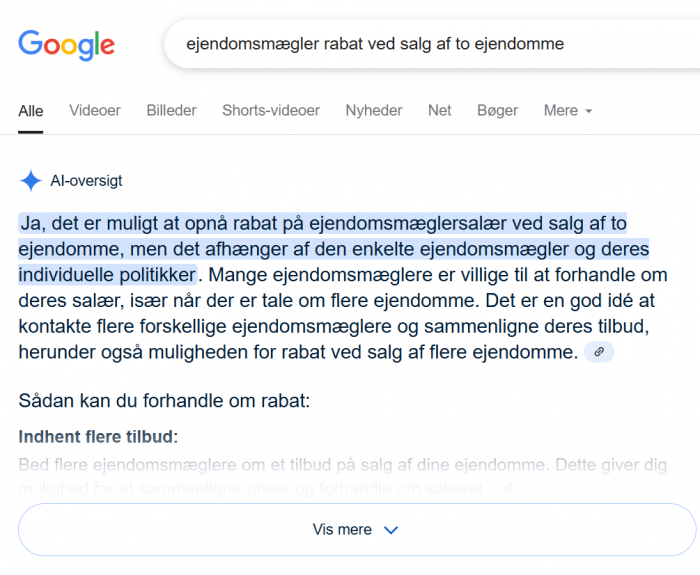Switch to the Videoer tab

[94, 111]
